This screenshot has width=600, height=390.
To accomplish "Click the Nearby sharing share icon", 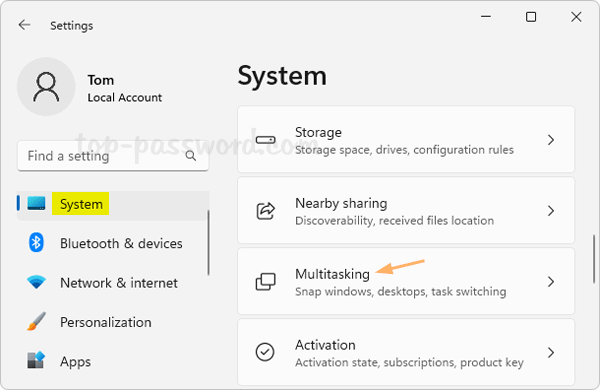I will tap(266, 211).
